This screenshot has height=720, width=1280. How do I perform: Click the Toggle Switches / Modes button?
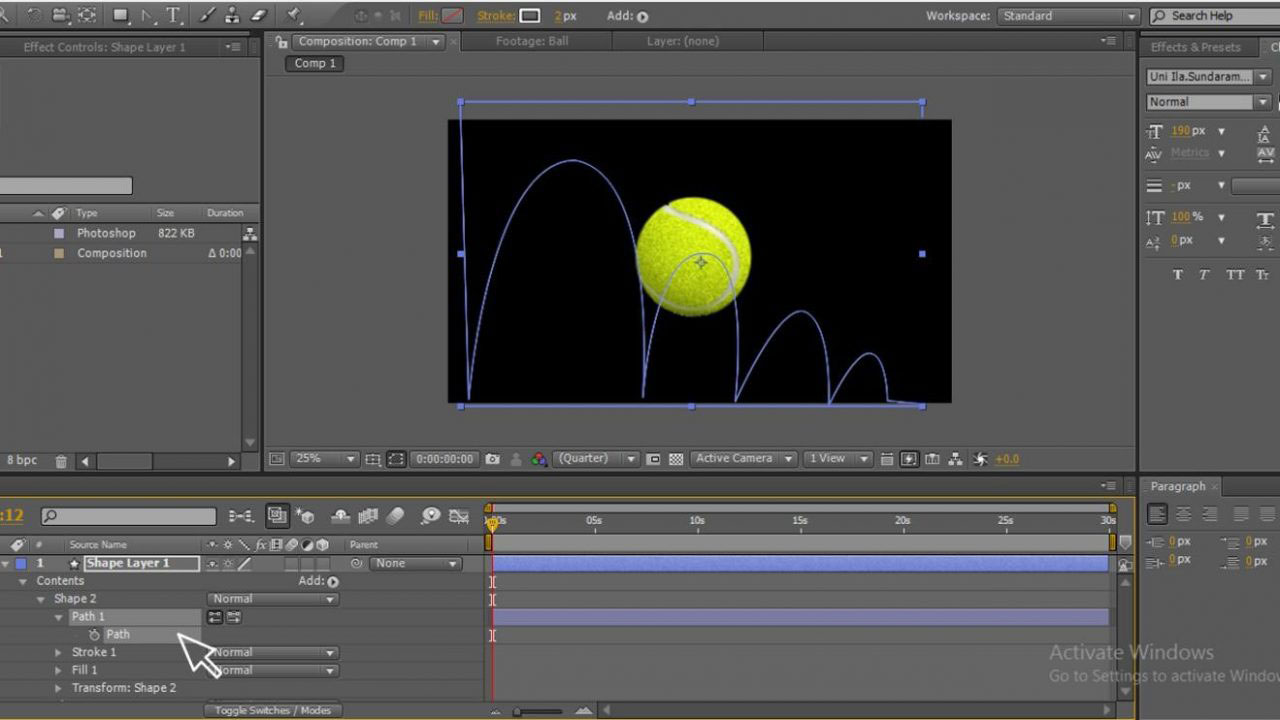click(272, 710)
